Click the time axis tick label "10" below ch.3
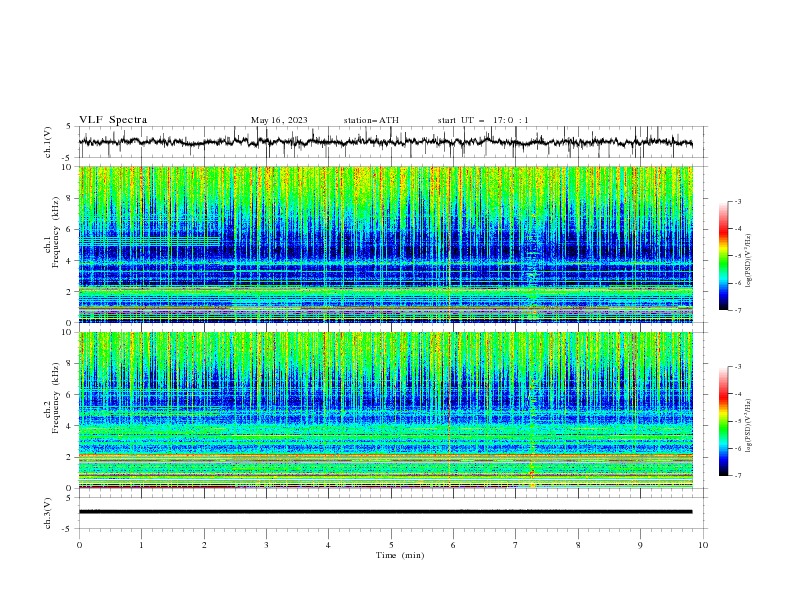The height and width of the screenshot is (612, 792). click(x=703, y=545)
